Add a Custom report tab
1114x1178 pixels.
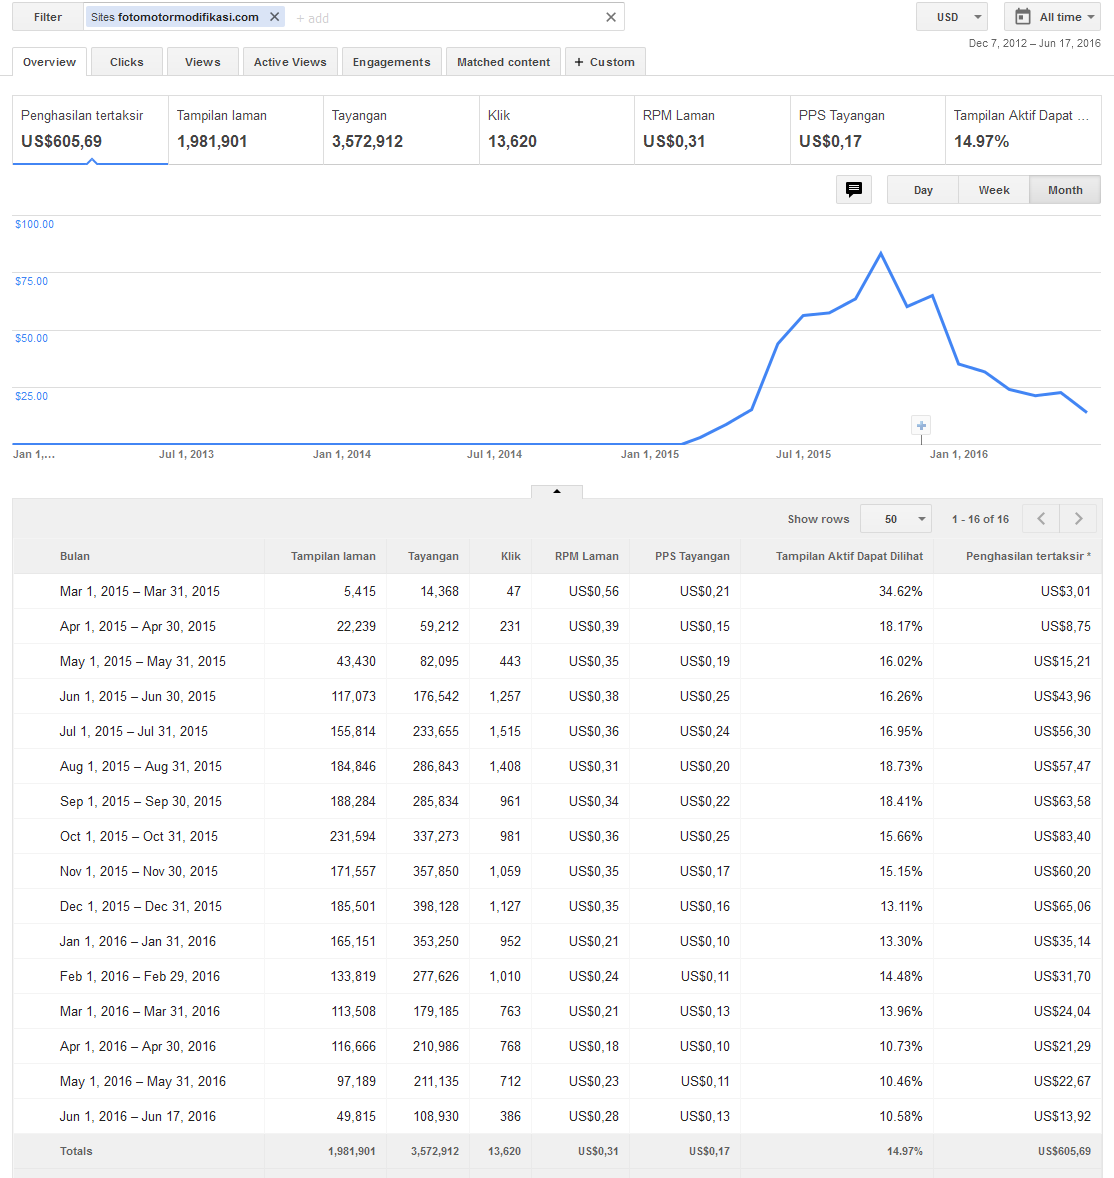605,62
